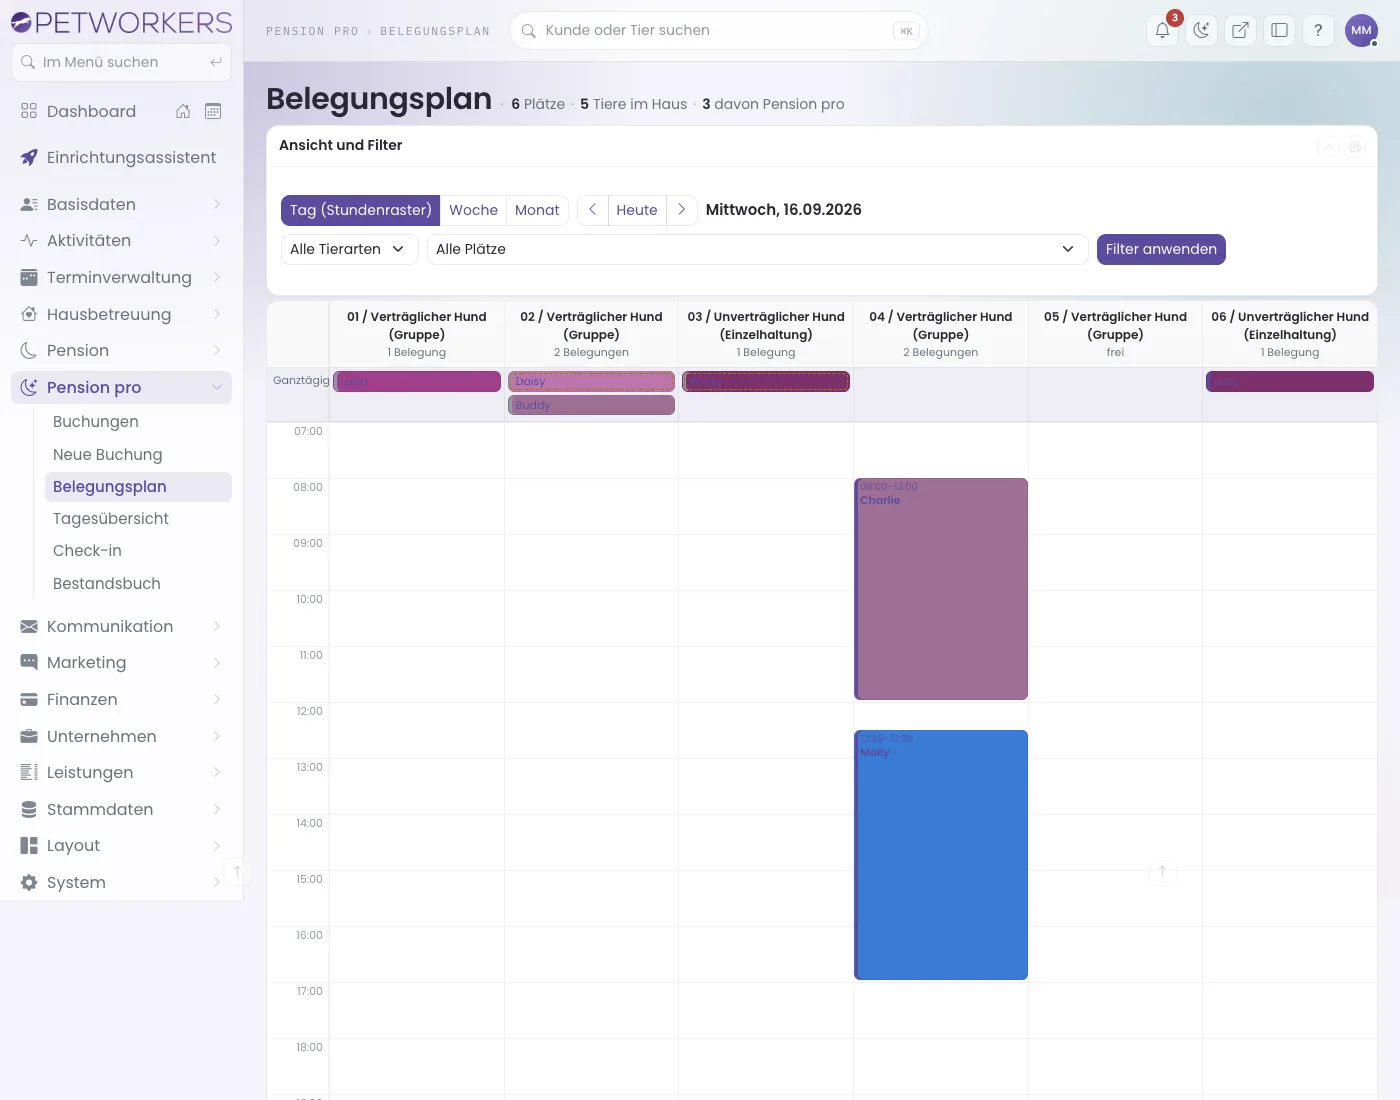Toggle the sidebar layout icon

tap(1279, 30)
